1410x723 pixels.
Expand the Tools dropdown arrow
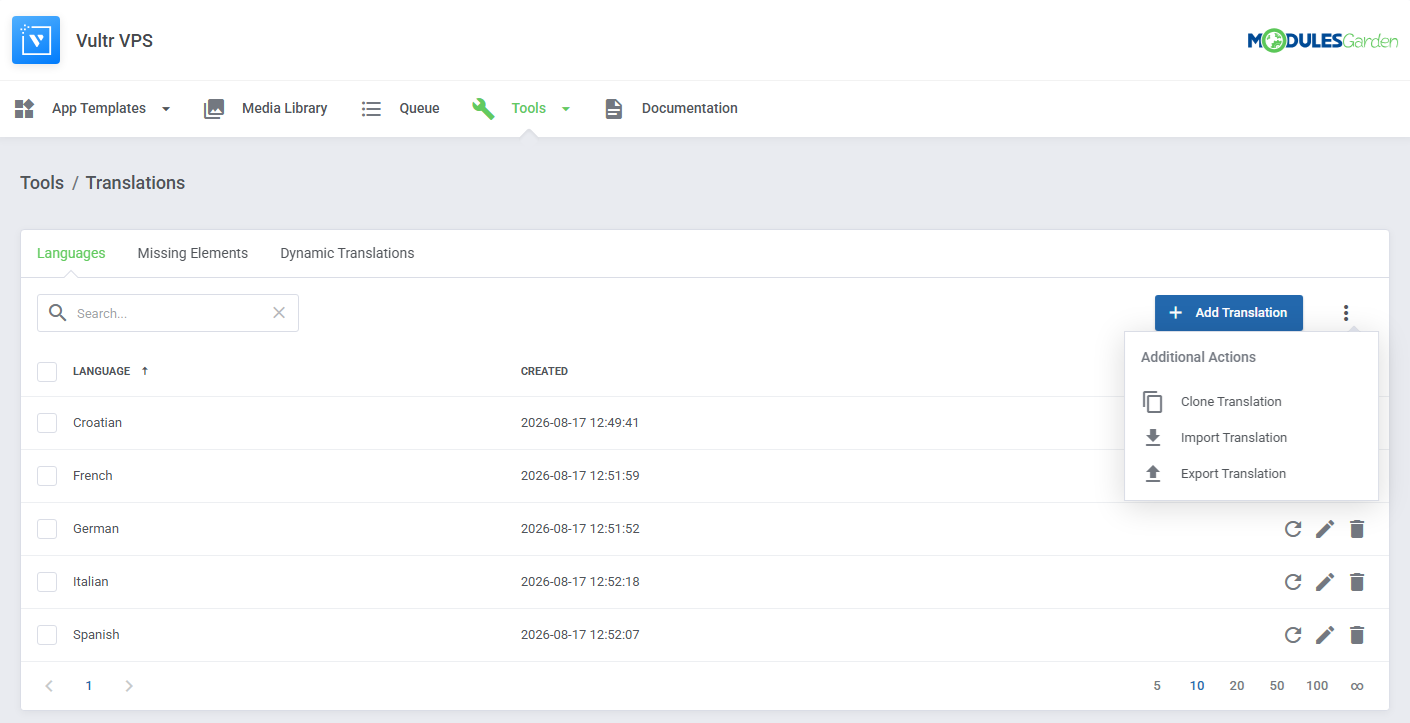(566, 109)
